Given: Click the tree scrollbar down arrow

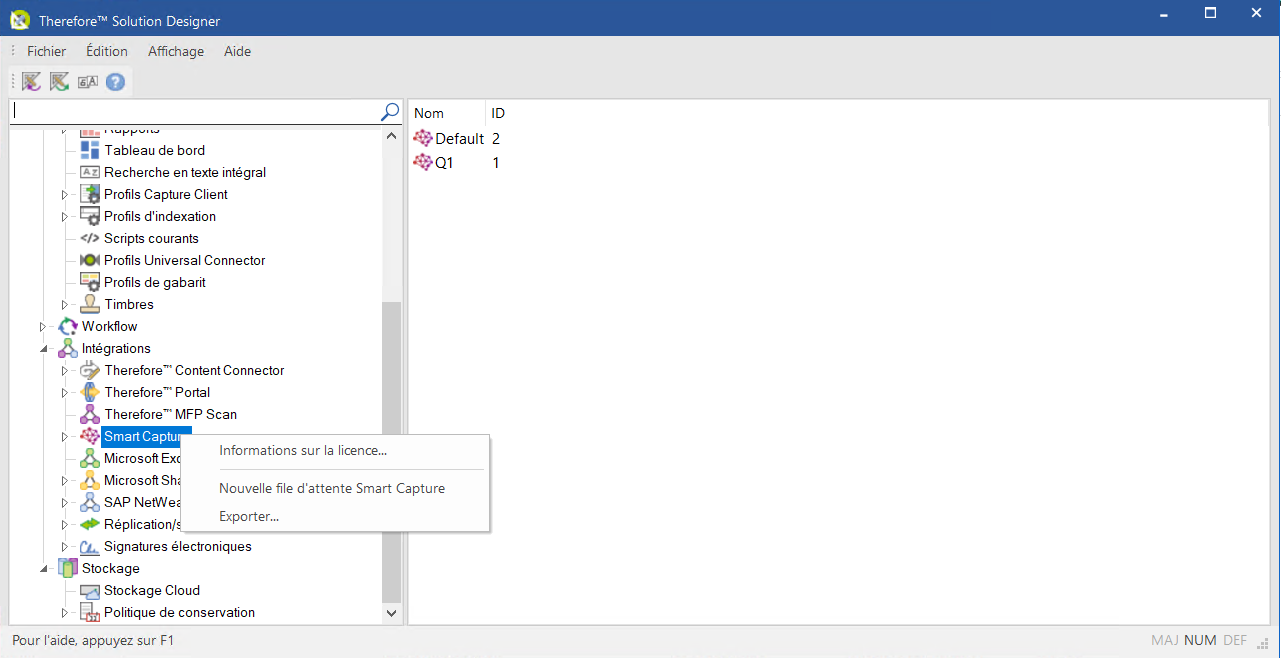Looking at the screenshot, I should 391,613.
